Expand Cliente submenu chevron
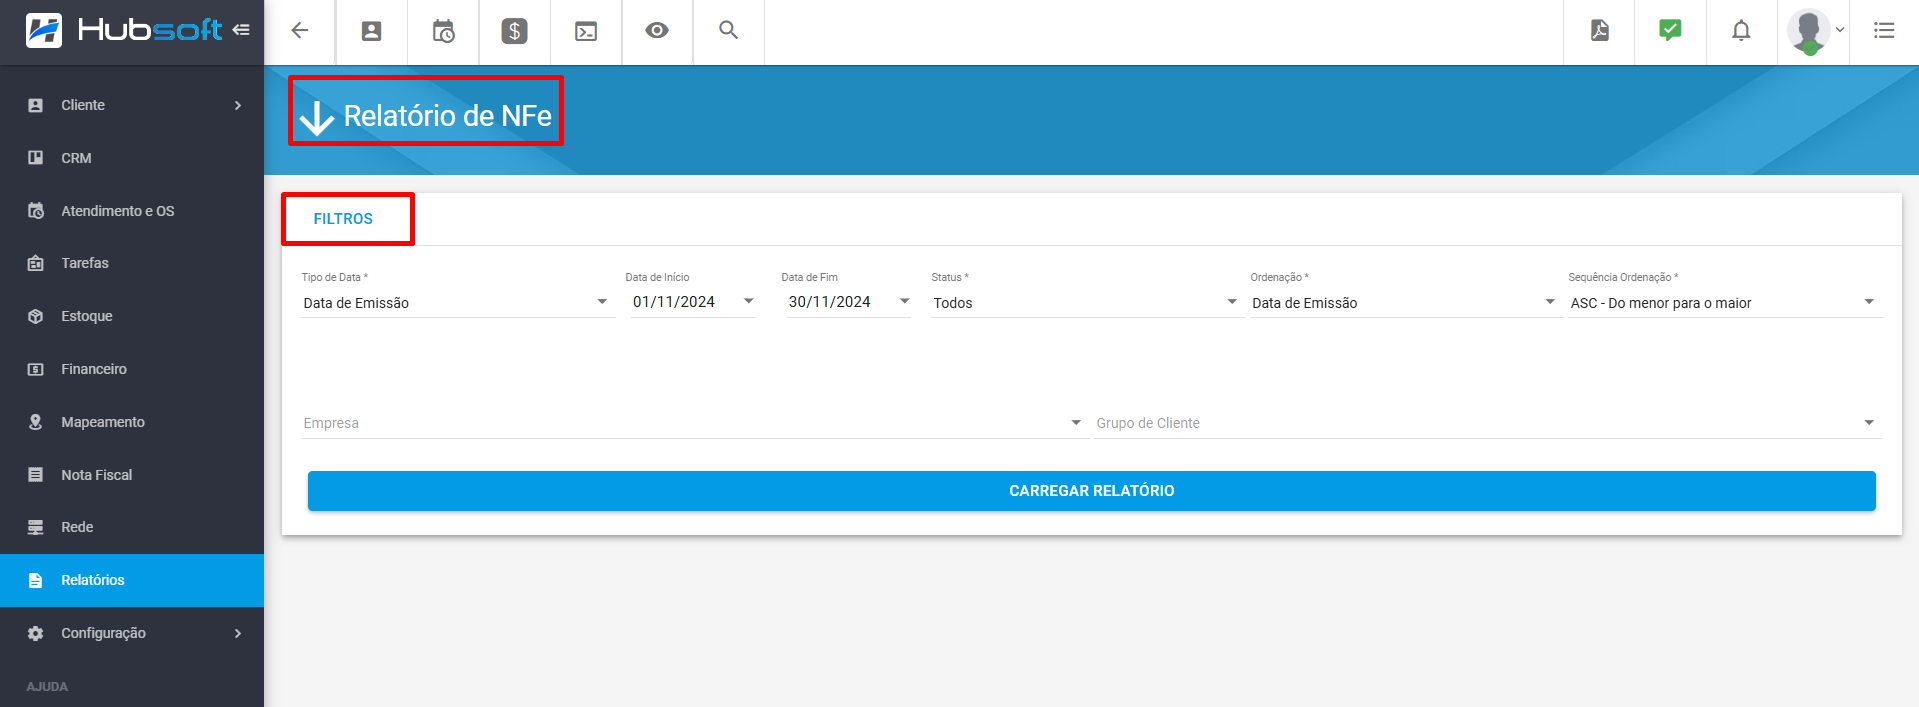1919x707 pixels. tap(238, 105)
